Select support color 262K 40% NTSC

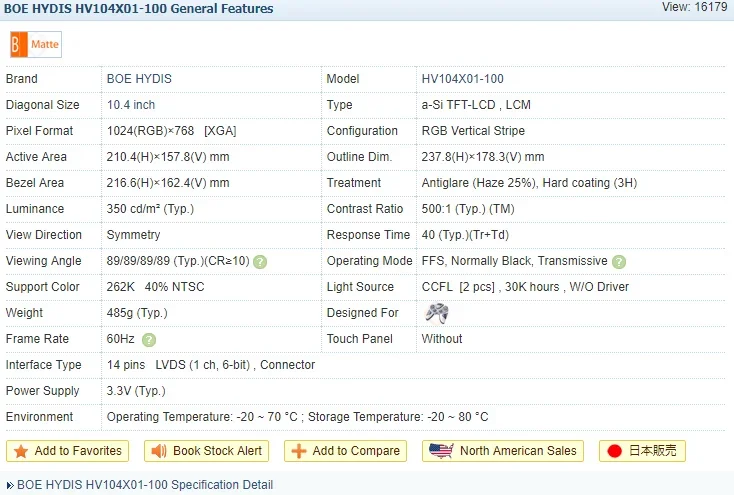[155, 287]
